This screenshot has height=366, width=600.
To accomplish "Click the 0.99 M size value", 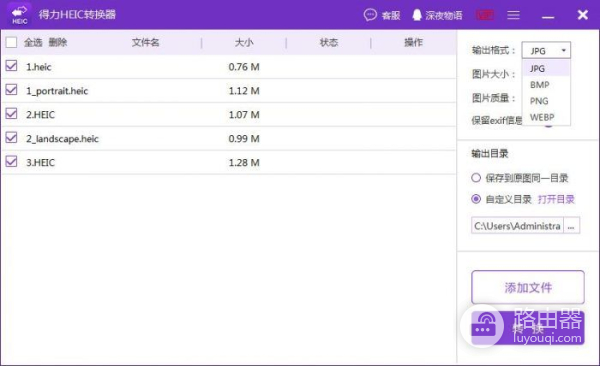I will pos(244,139).
